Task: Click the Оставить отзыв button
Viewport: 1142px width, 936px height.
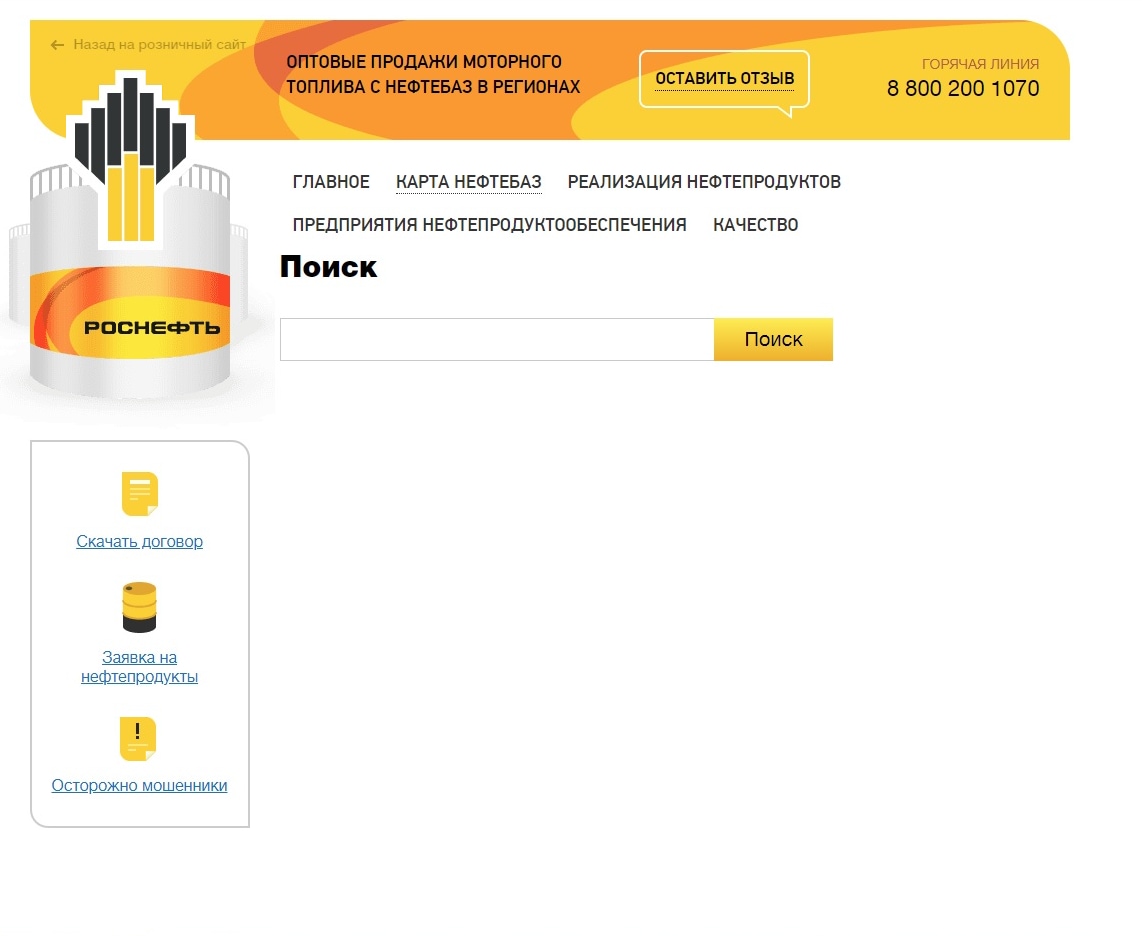Action: [x=724, y=79]
